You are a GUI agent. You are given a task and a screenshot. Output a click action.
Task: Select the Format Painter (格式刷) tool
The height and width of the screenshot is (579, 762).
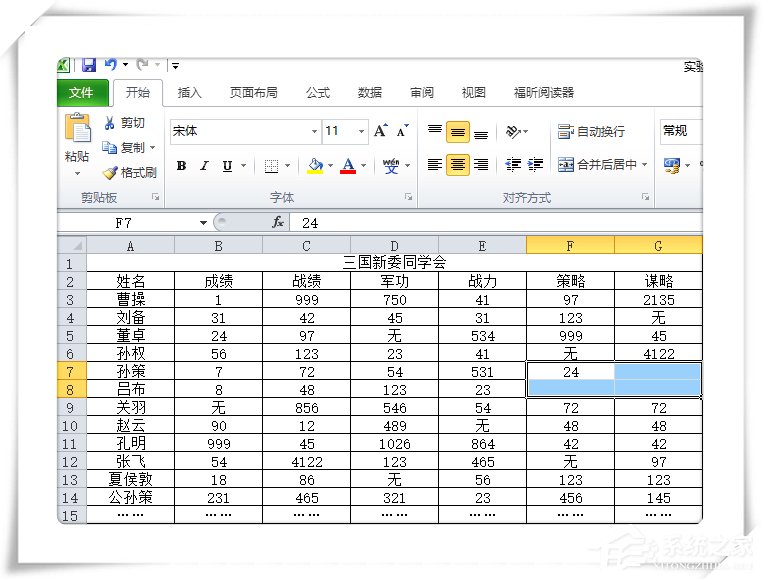110,172
